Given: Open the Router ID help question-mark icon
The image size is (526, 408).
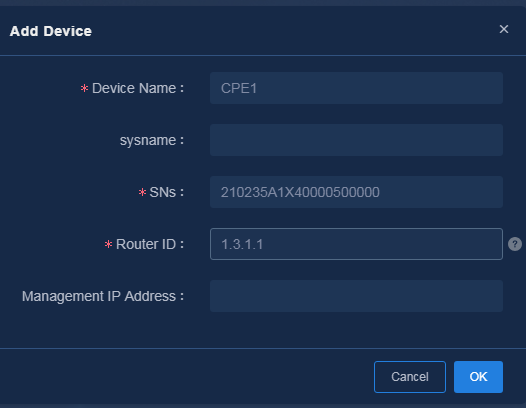Looking at the screenshot, I should click(x=515, y=244).
